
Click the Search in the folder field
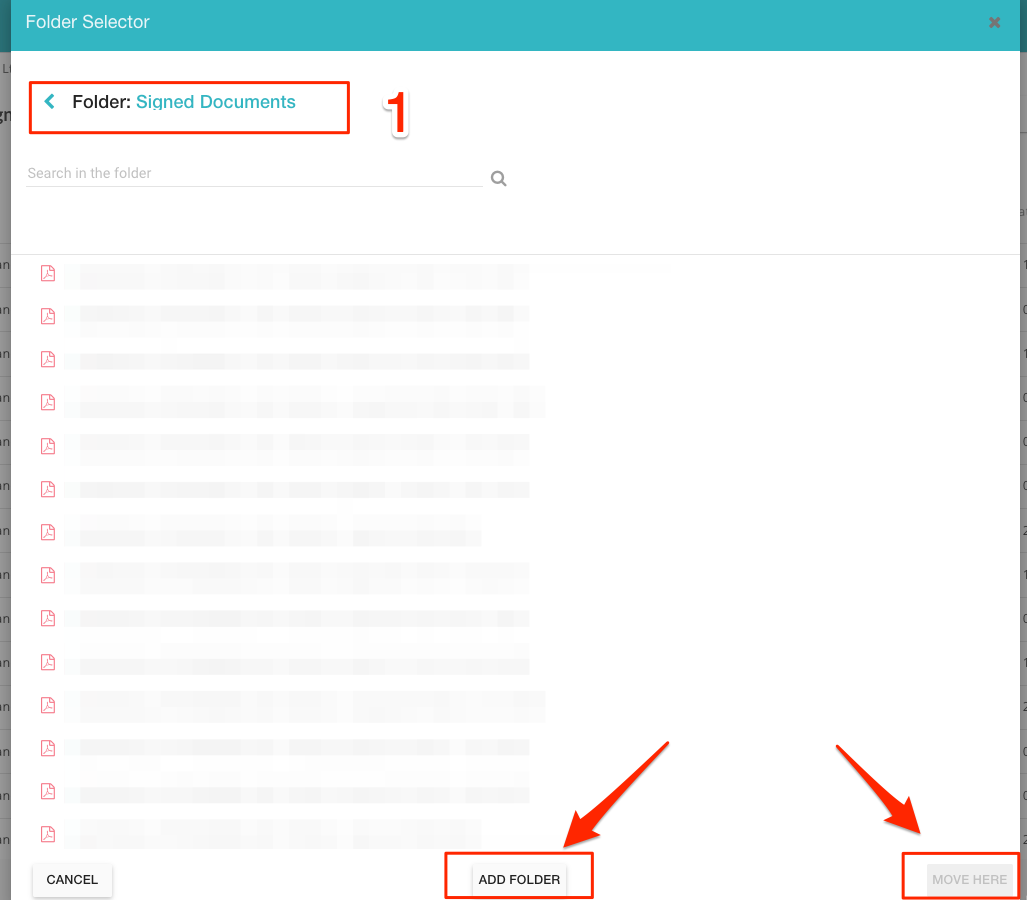[x=253, y=174]
